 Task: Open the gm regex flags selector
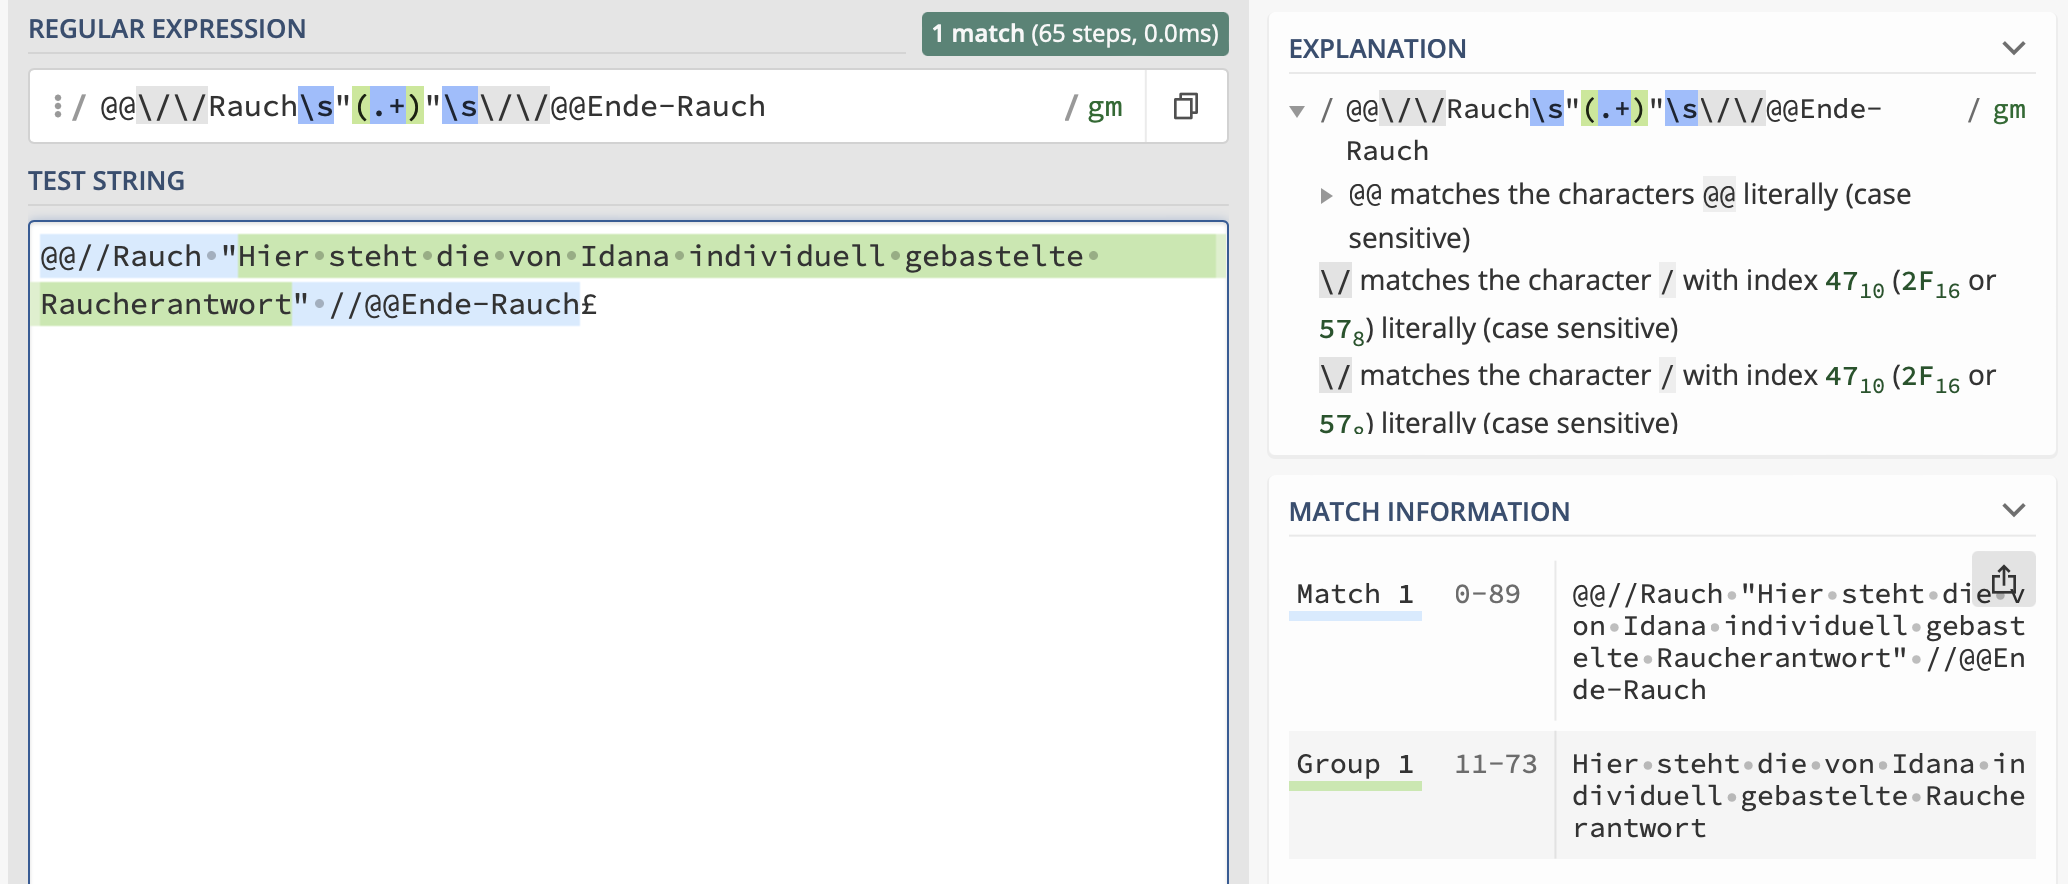[1104, 107]
